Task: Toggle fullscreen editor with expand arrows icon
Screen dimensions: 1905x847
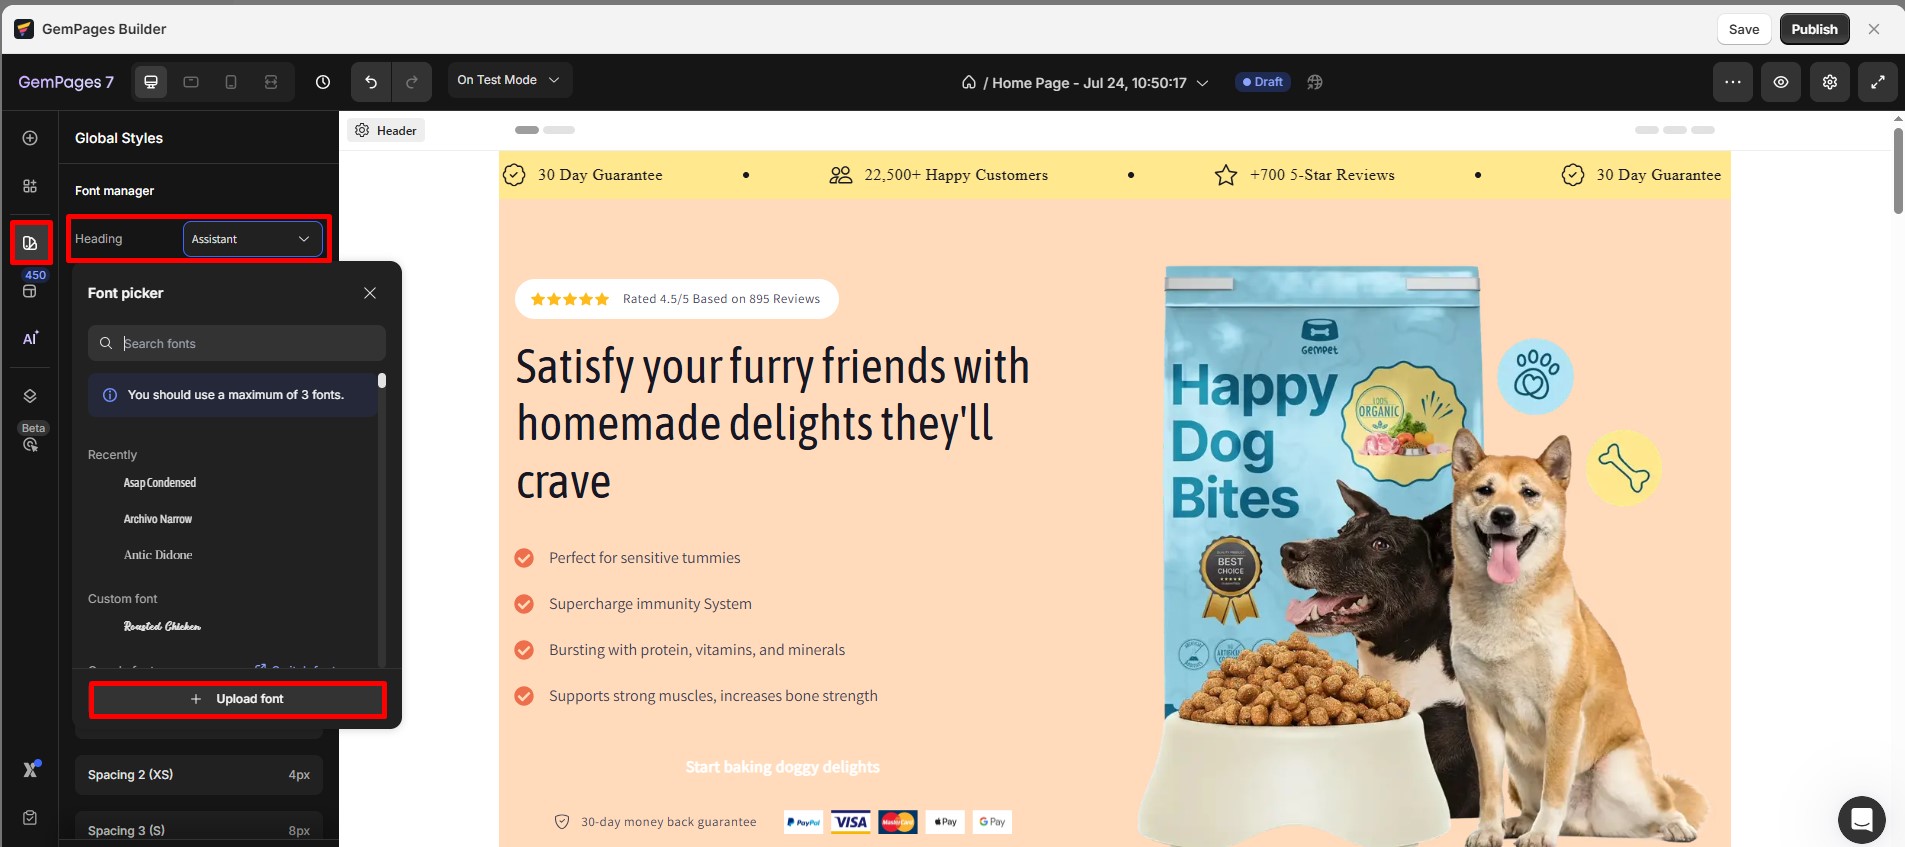Action: [x=1878, y=82]
